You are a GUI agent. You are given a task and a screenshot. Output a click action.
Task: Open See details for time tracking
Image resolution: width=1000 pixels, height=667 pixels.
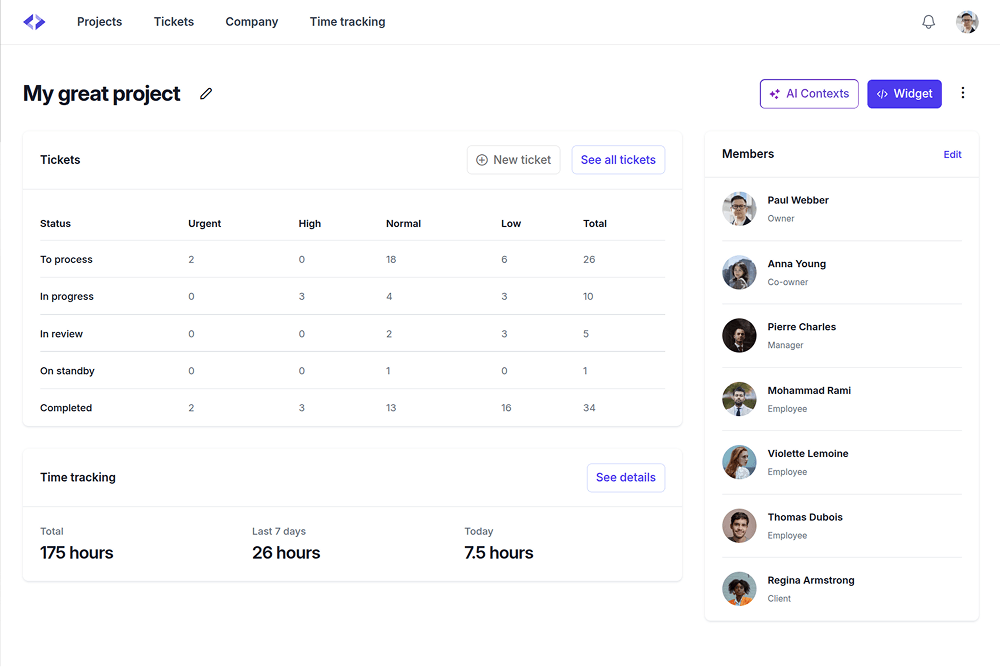(625, 478)
